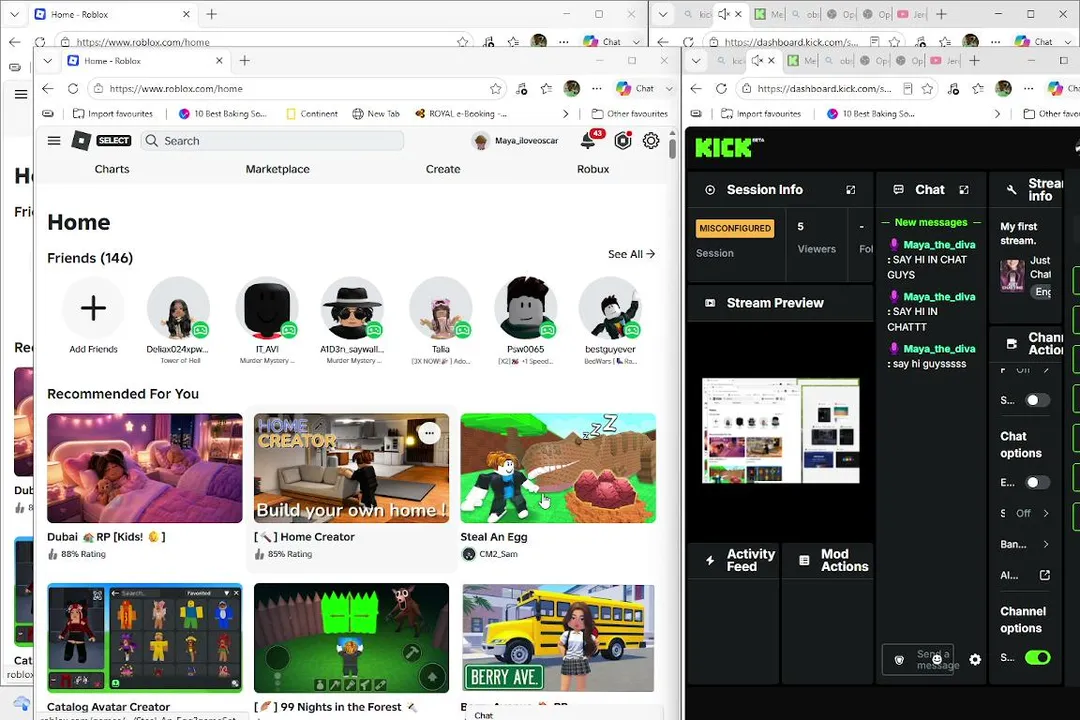1080x720 pixels.
Task: Open tab search chevron in background Roblox window
Action: click(14, 14)
